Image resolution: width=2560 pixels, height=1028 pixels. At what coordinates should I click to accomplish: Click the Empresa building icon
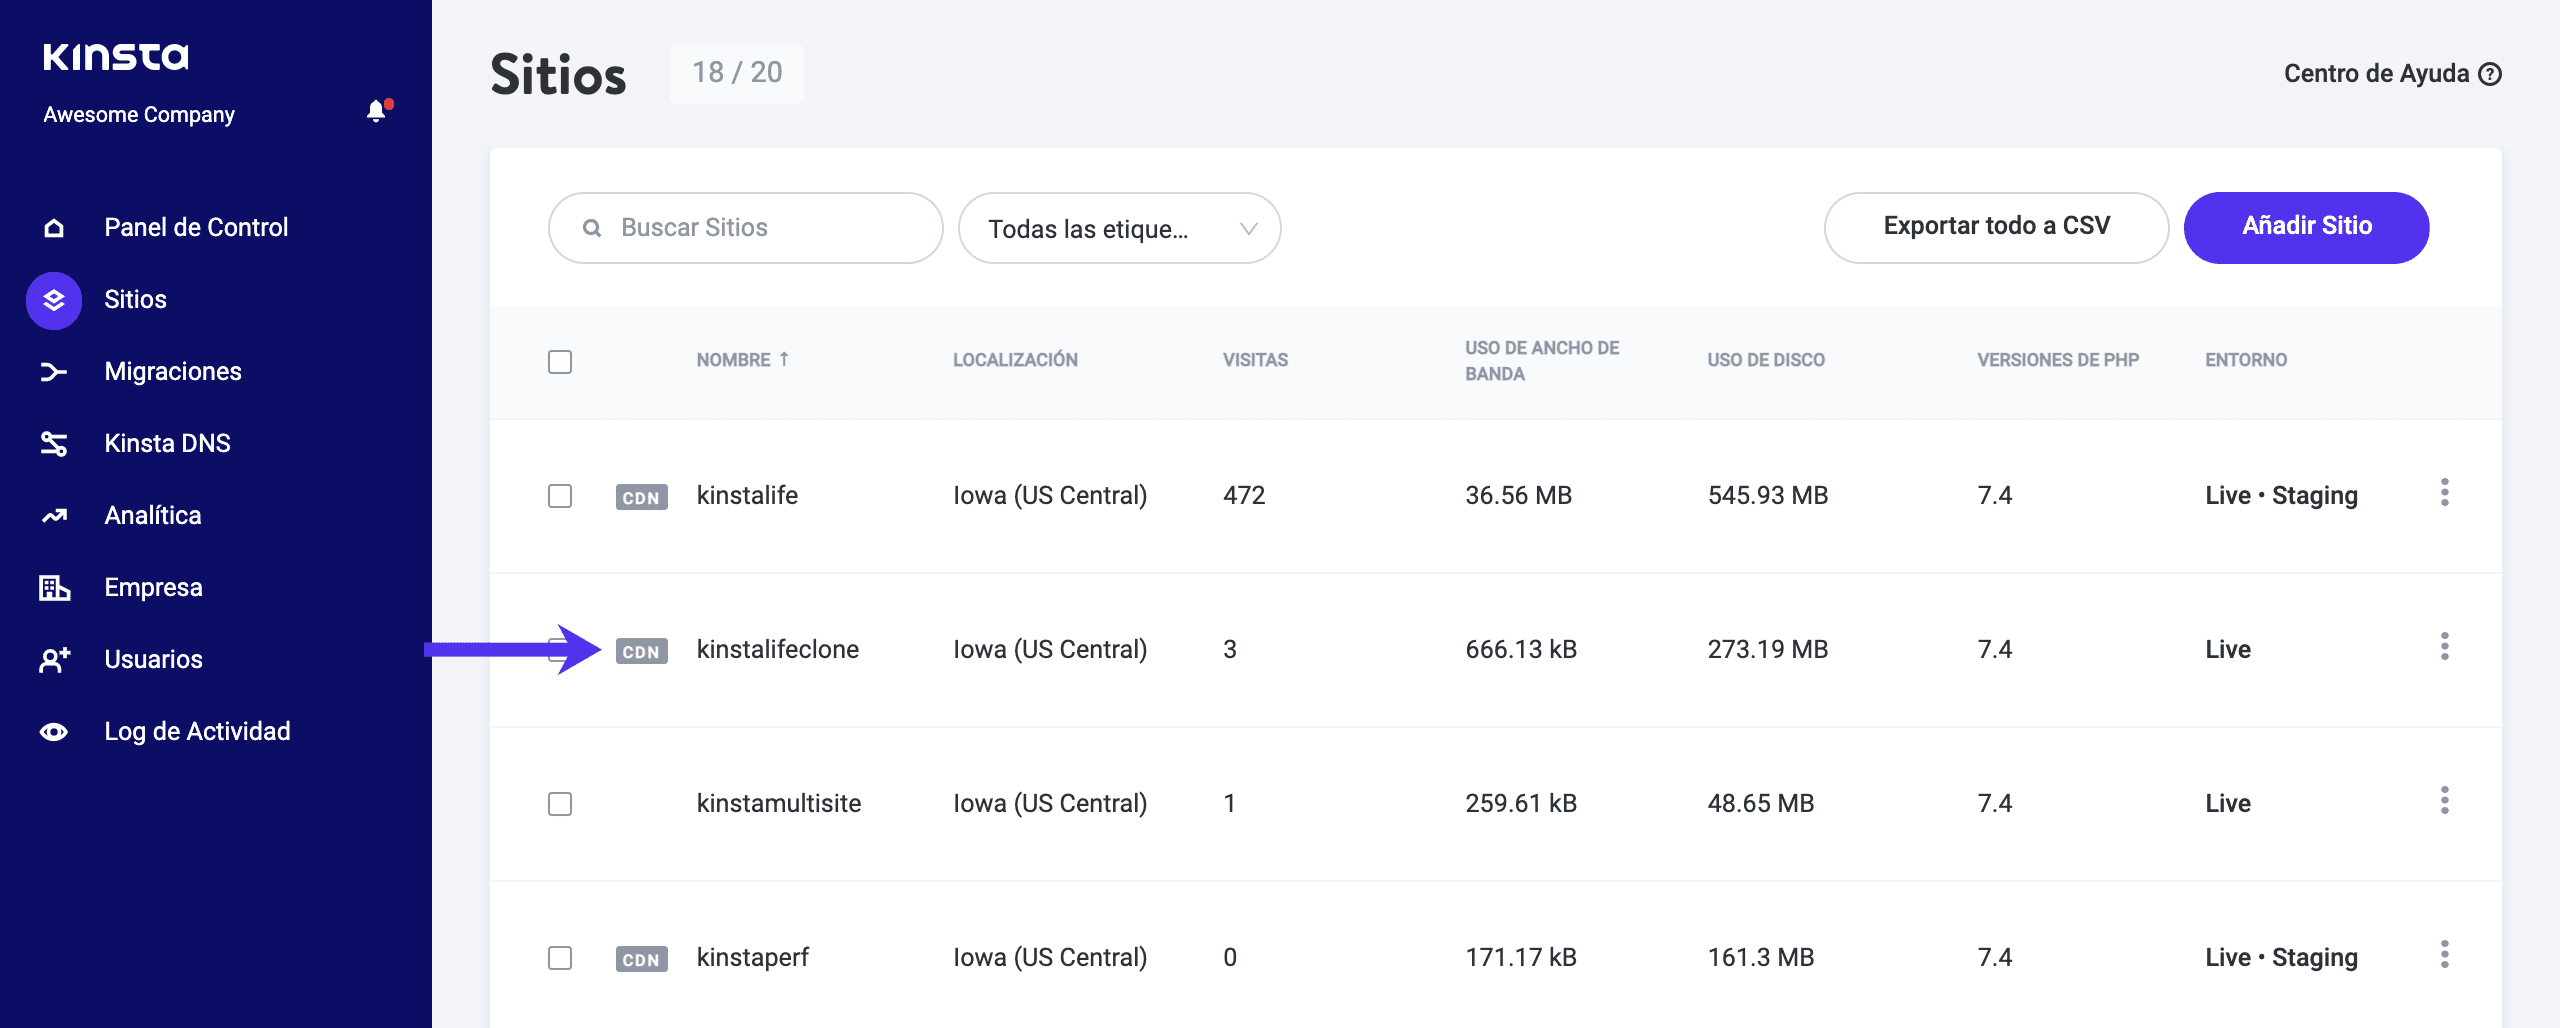(x=54, y=588)
